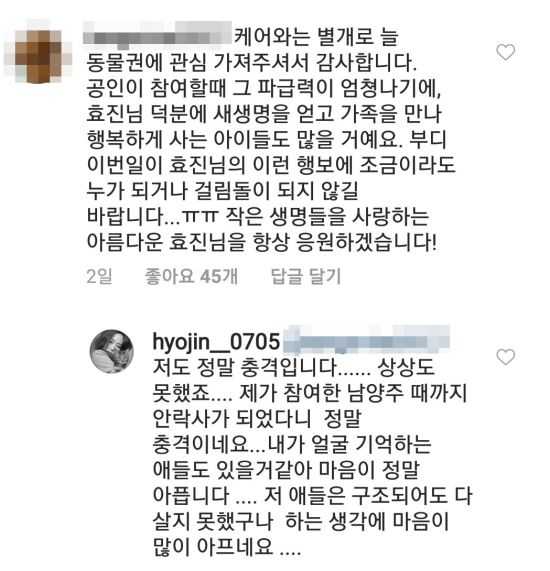Click the 2일 timestamp
This screenshot has width=550, height=571.
point(99,276)
